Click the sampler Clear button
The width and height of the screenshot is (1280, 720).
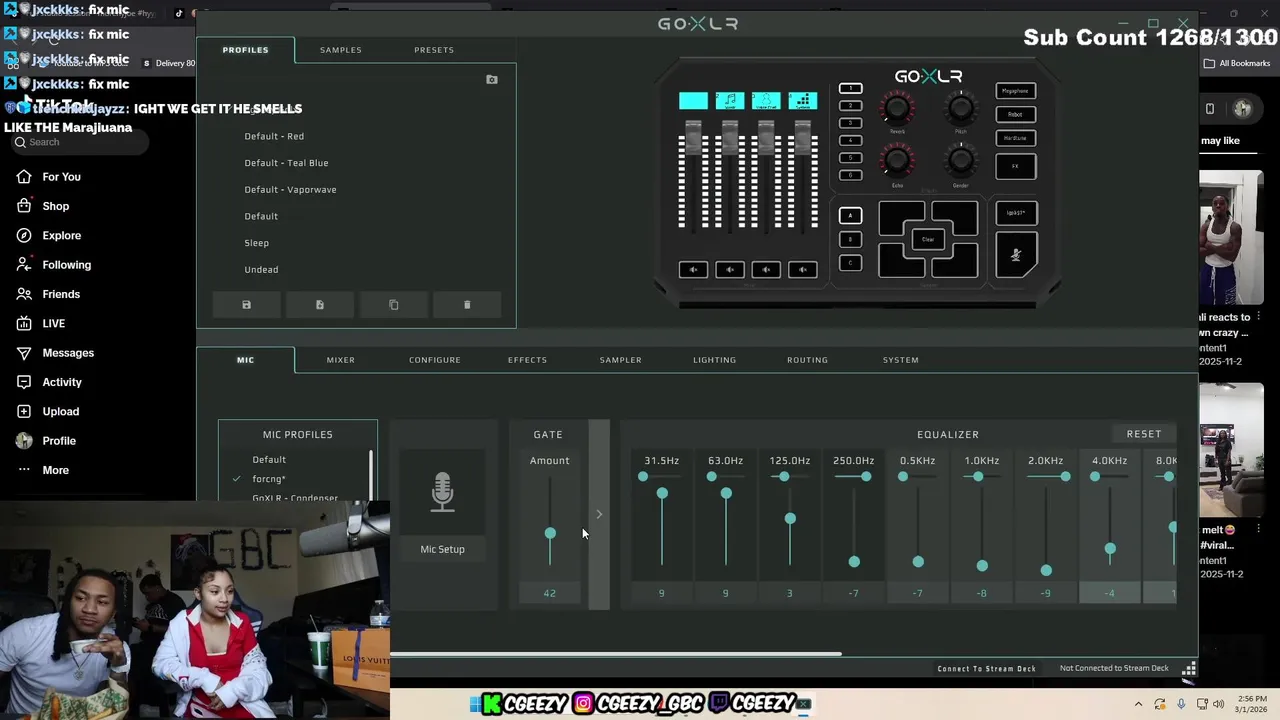(928, 240)
